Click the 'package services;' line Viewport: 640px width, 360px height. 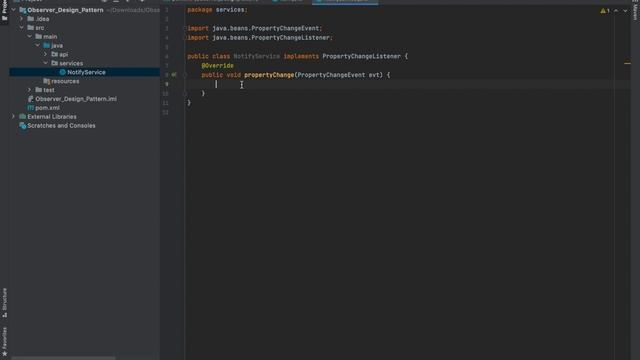(x=217, y=10)
